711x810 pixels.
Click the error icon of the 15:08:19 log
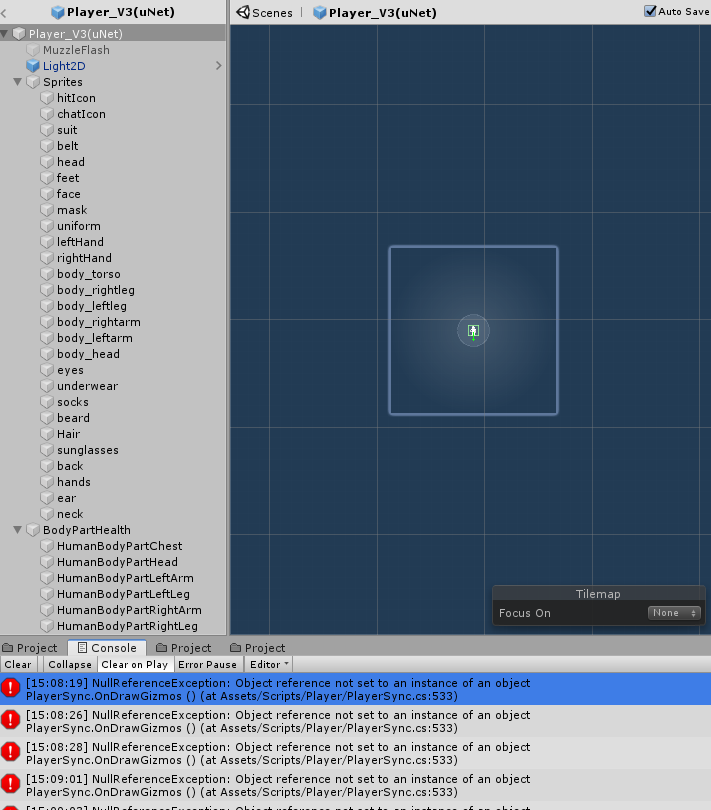[x=10, y=688]
